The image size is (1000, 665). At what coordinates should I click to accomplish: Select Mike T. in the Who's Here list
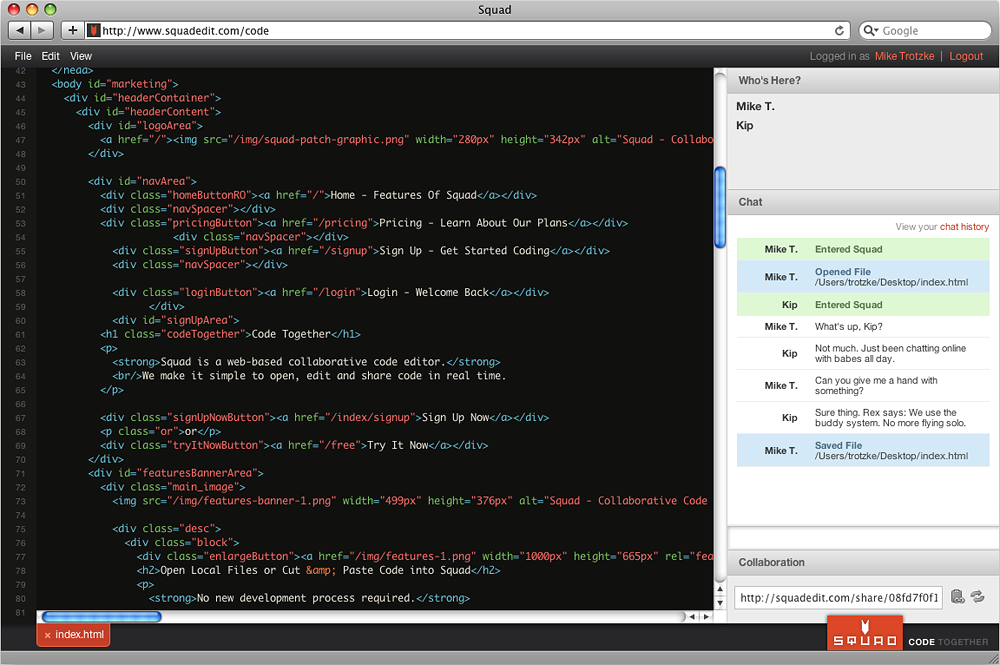click(x=755, y=106)
